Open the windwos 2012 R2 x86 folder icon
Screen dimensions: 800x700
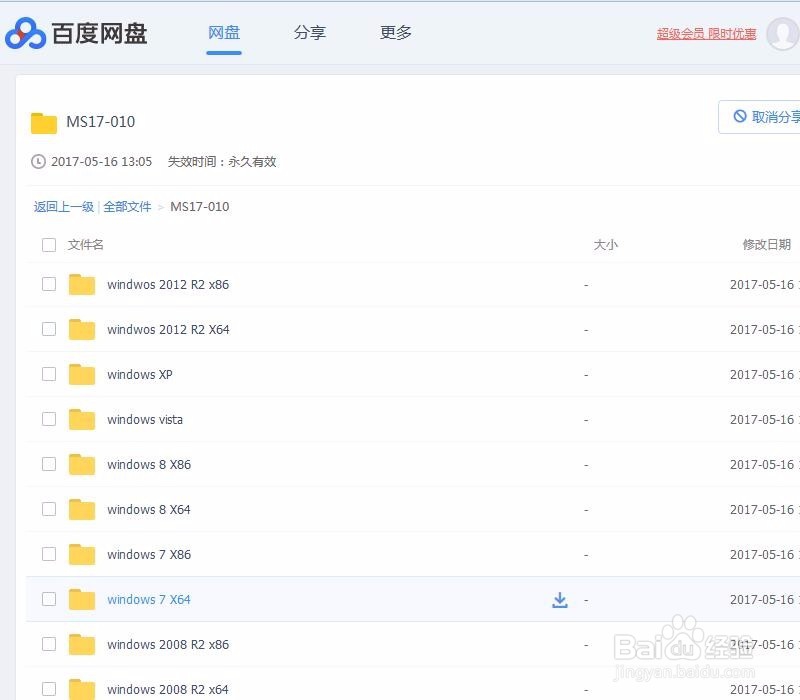tap(82, 284)
